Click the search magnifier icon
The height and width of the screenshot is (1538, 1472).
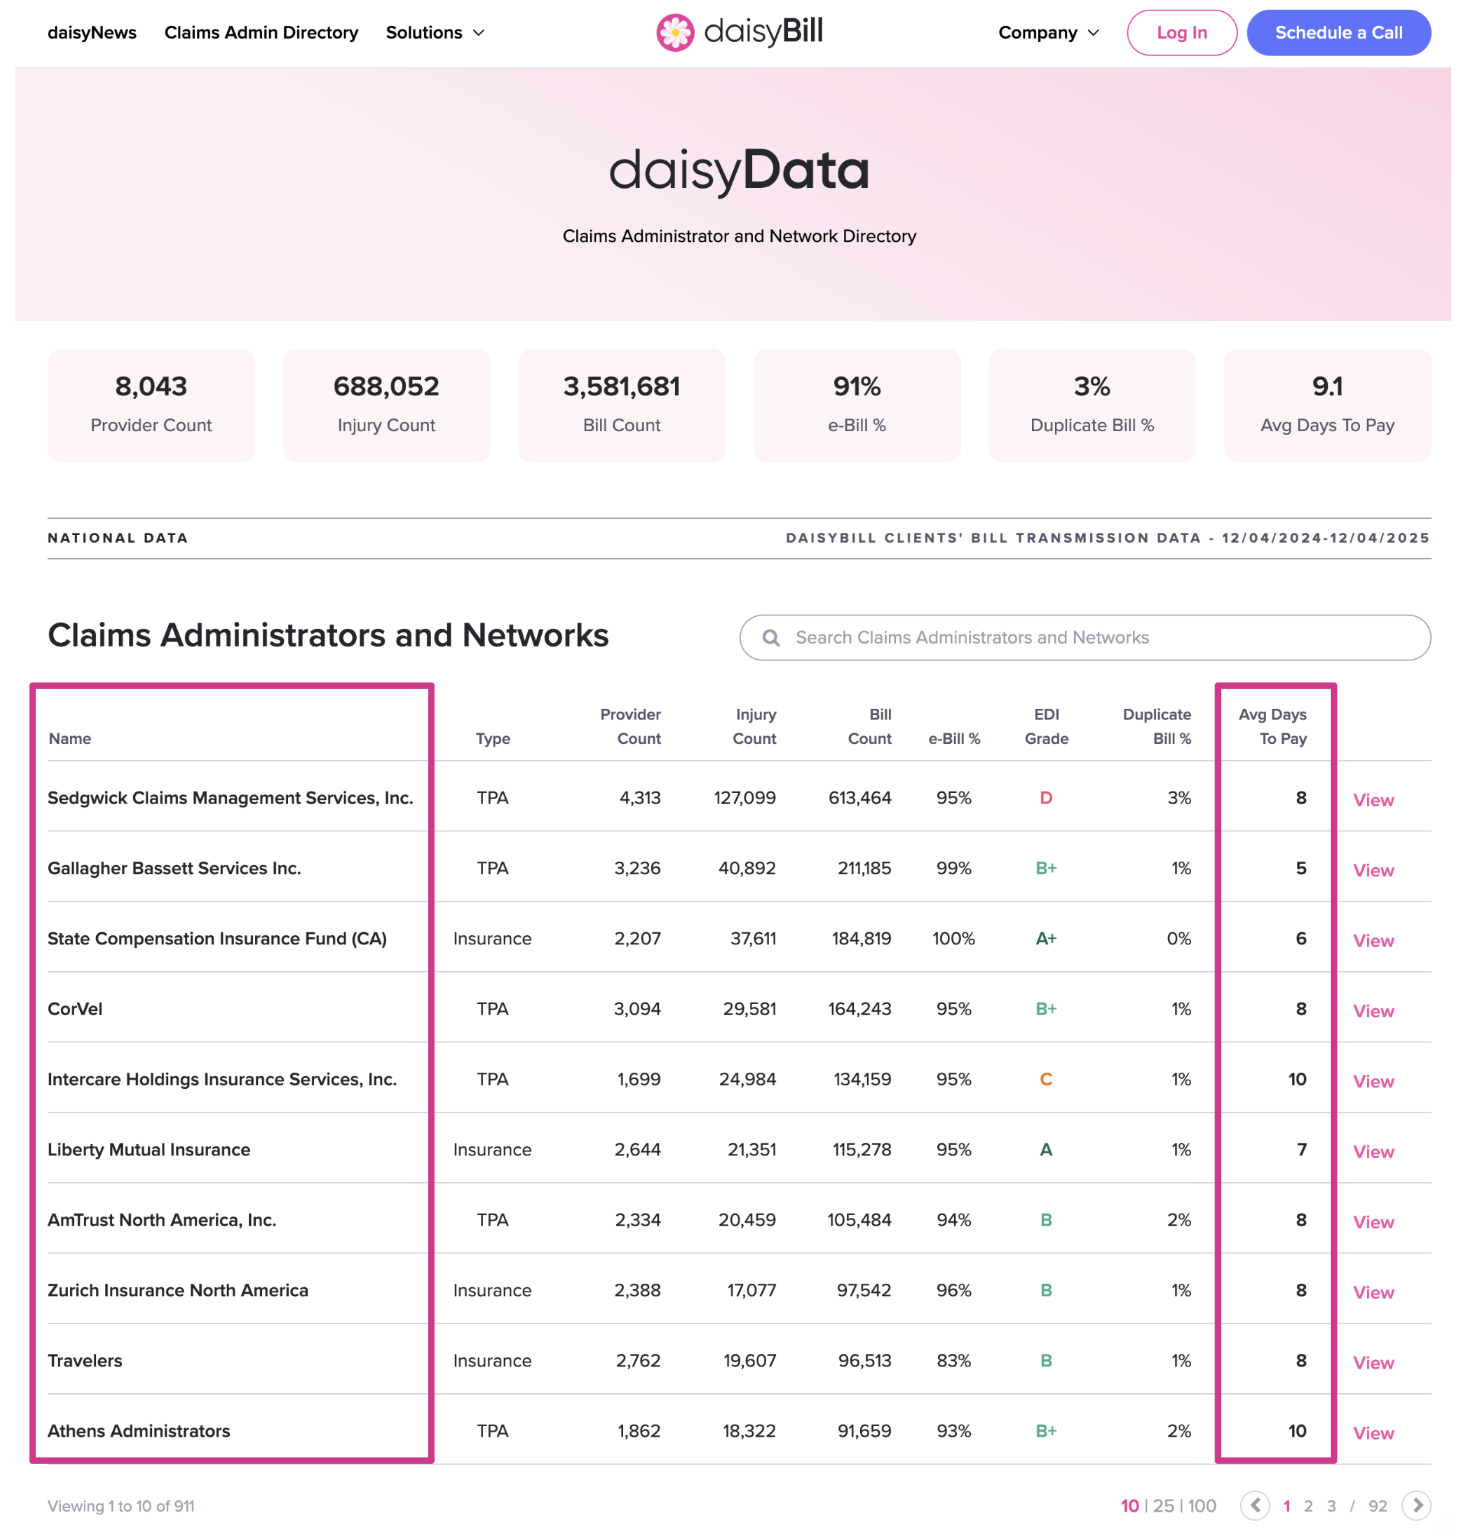[x=771, y=638]
